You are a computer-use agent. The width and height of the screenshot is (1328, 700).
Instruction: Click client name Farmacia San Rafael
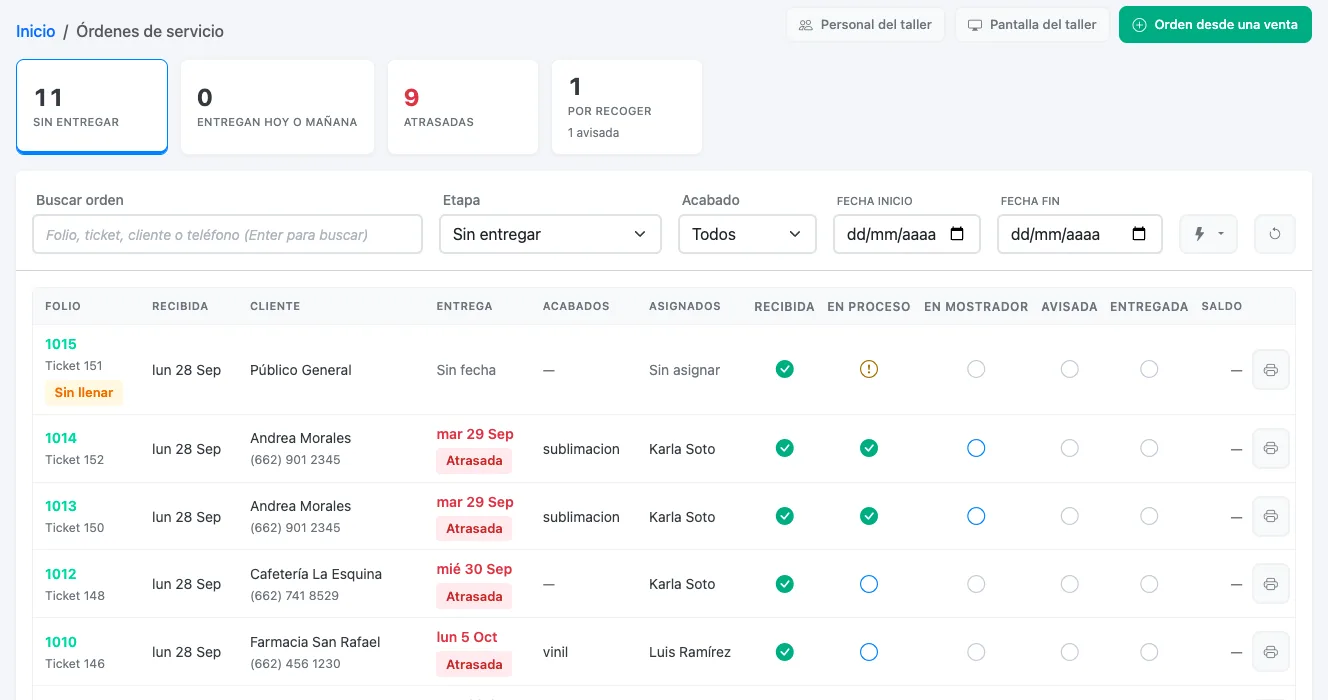[x=315, y=642]
